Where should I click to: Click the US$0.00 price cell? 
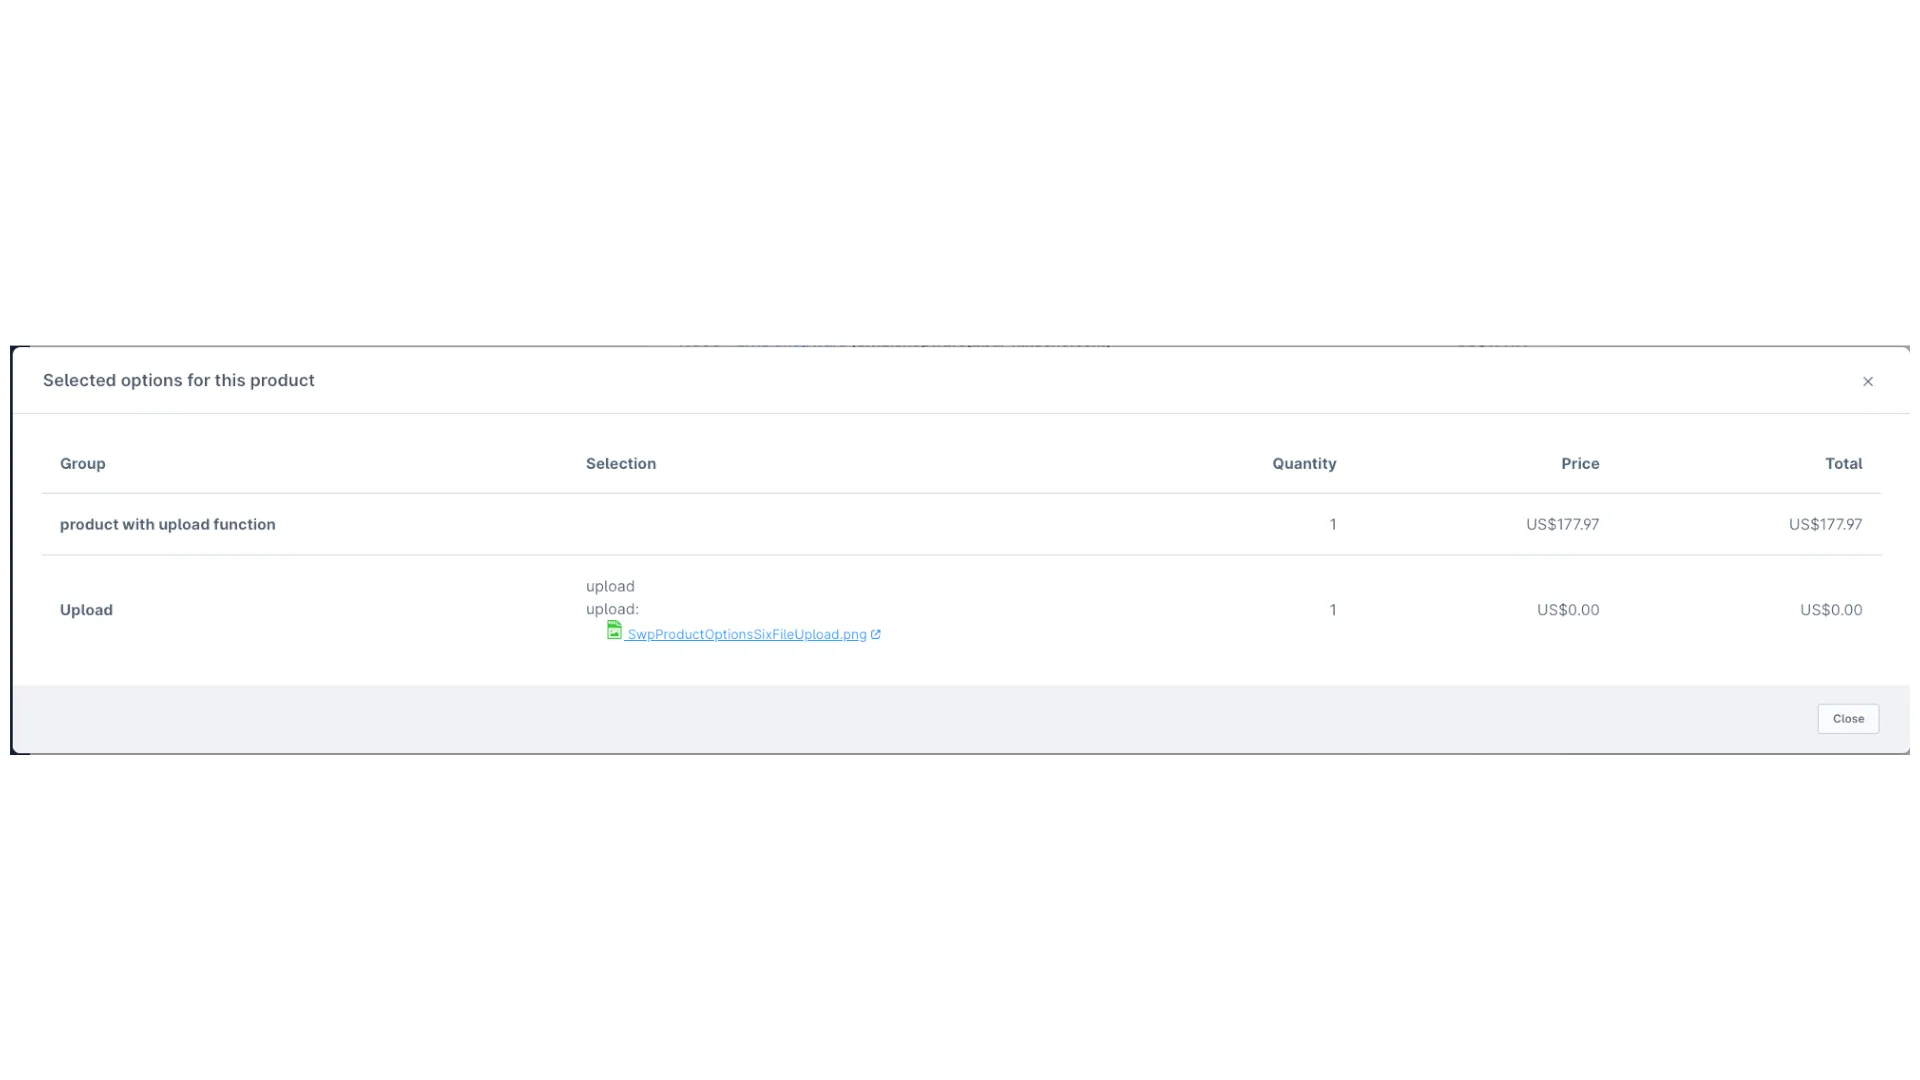1568,610
